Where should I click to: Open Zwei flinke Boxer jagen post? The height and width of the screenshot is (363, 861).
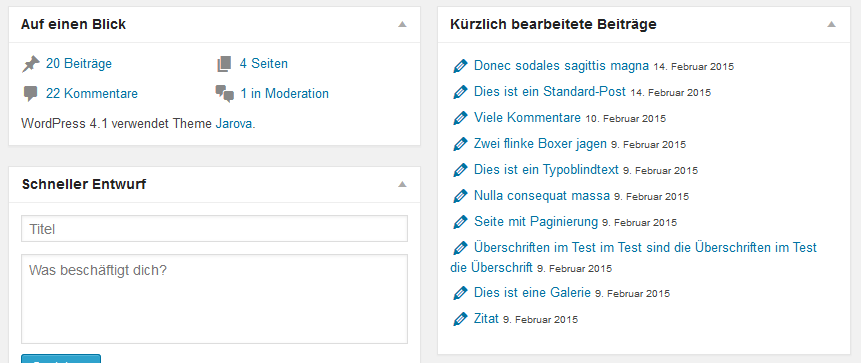tap(540, 144)
